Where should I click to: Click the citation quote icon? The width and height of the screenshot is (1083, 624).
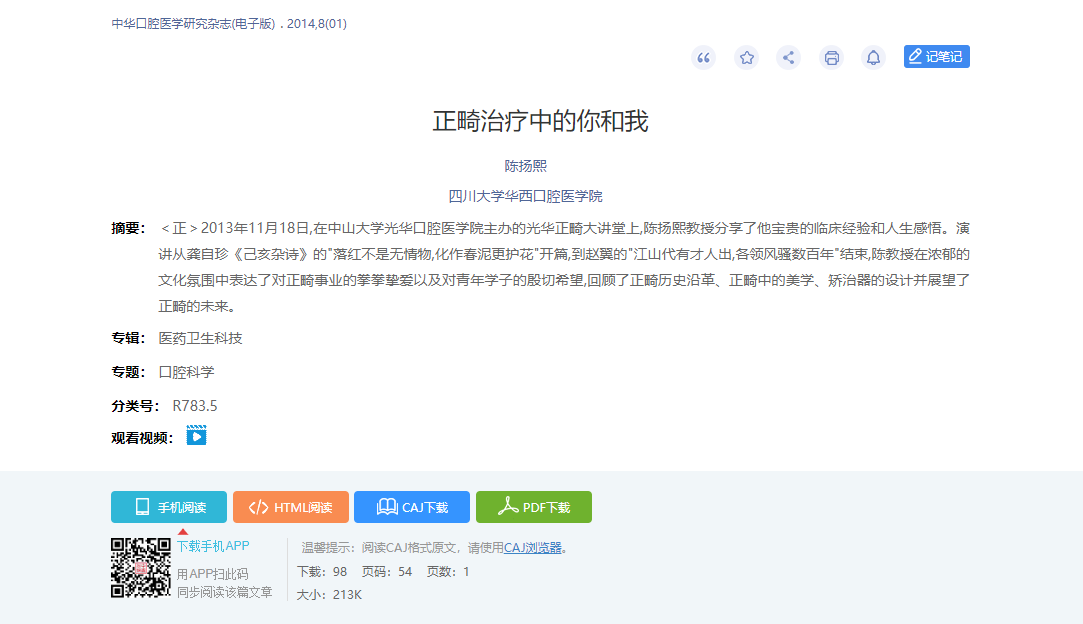point(703,58)
